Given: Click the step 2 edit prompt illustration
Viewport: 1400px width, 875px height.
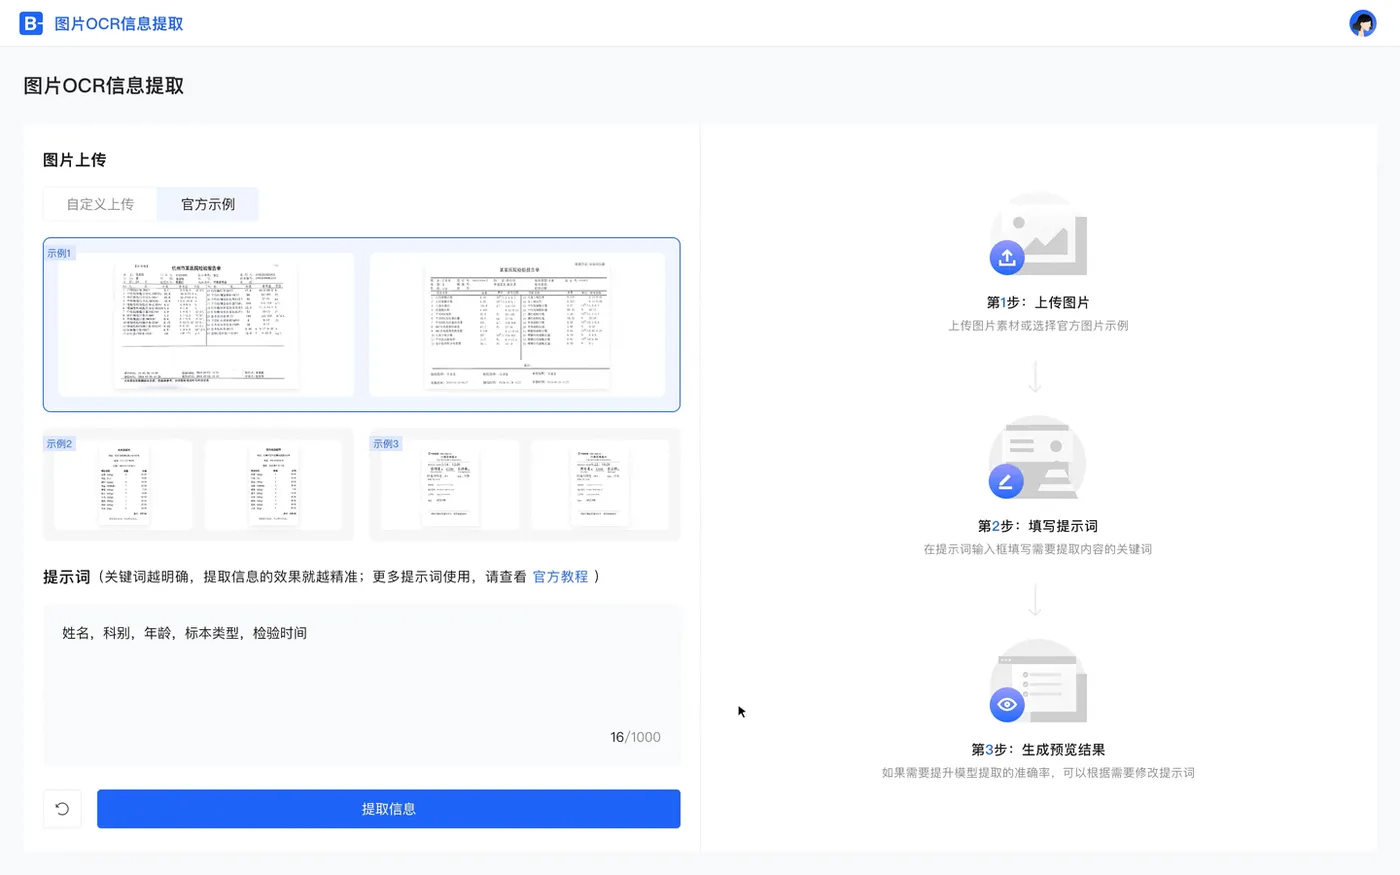Looking at the screenshot, I should click(1037, 457).
